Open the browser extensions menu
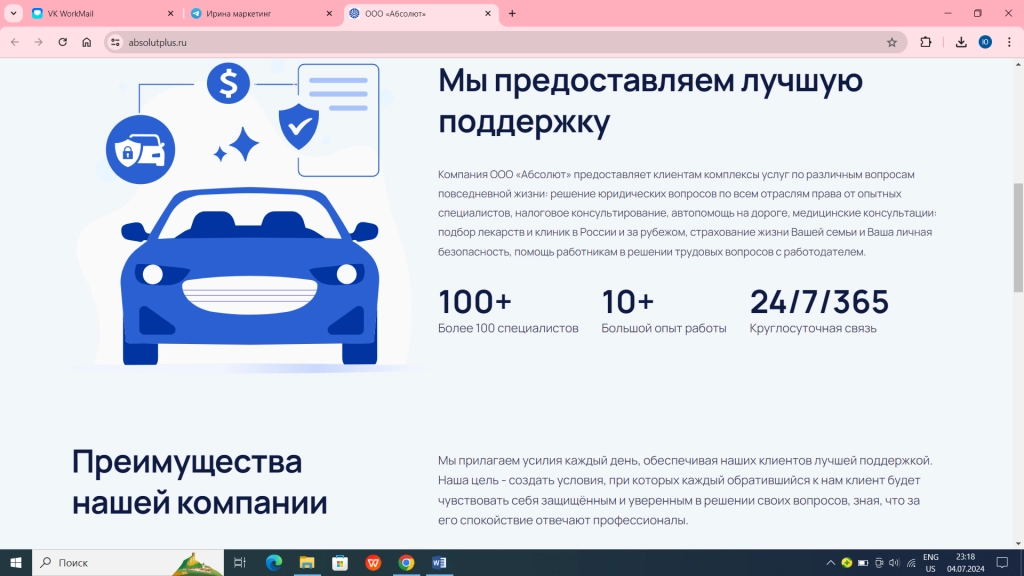 pyautogui.click(x=925, y=42)
